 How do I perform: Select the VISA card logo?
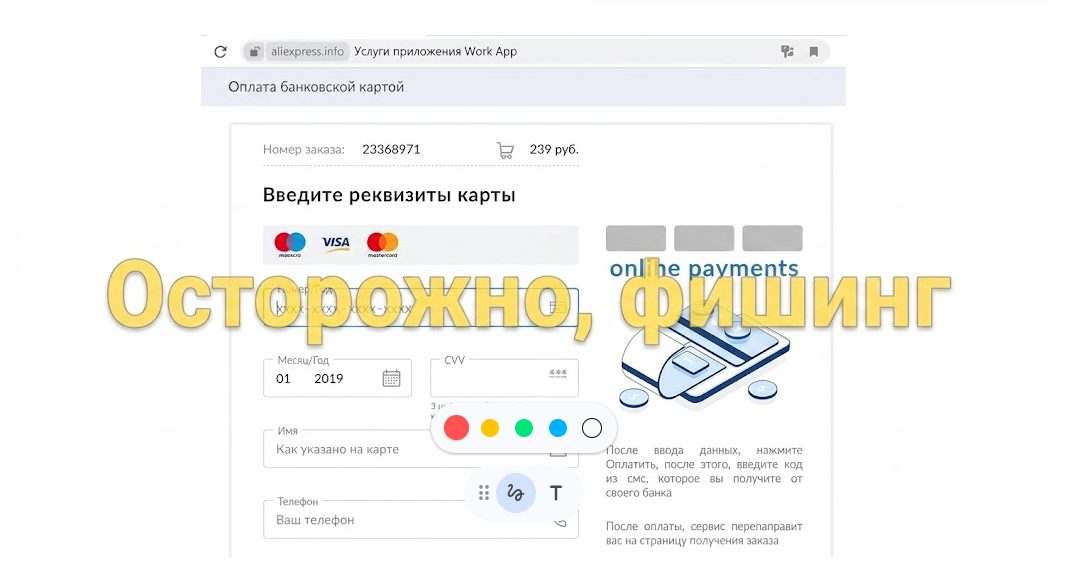point(335,244)
